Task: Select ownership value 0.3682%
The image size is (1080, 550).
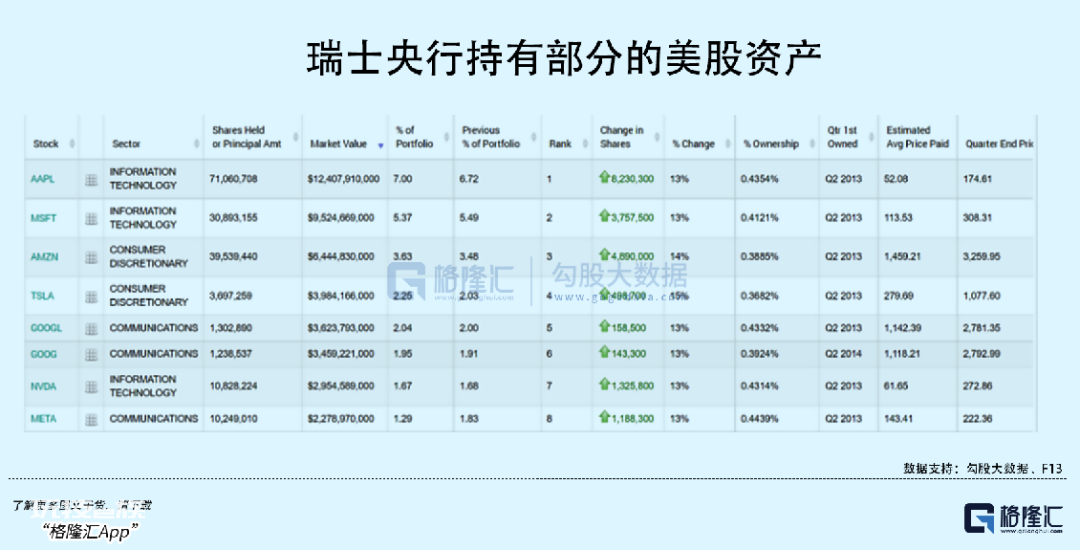Action: (x=760, y=296)
